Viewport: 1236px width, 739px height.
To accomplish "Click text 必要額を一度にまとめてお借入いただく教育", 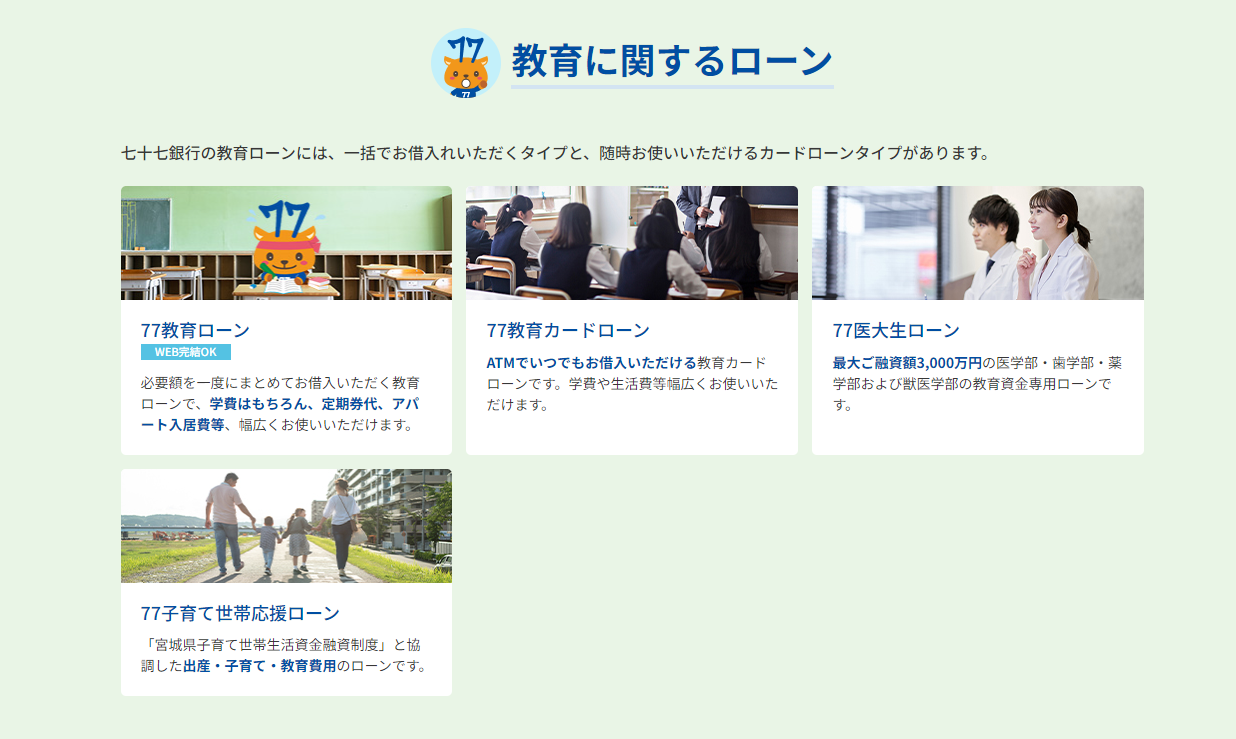I will (x=280, y=383).
